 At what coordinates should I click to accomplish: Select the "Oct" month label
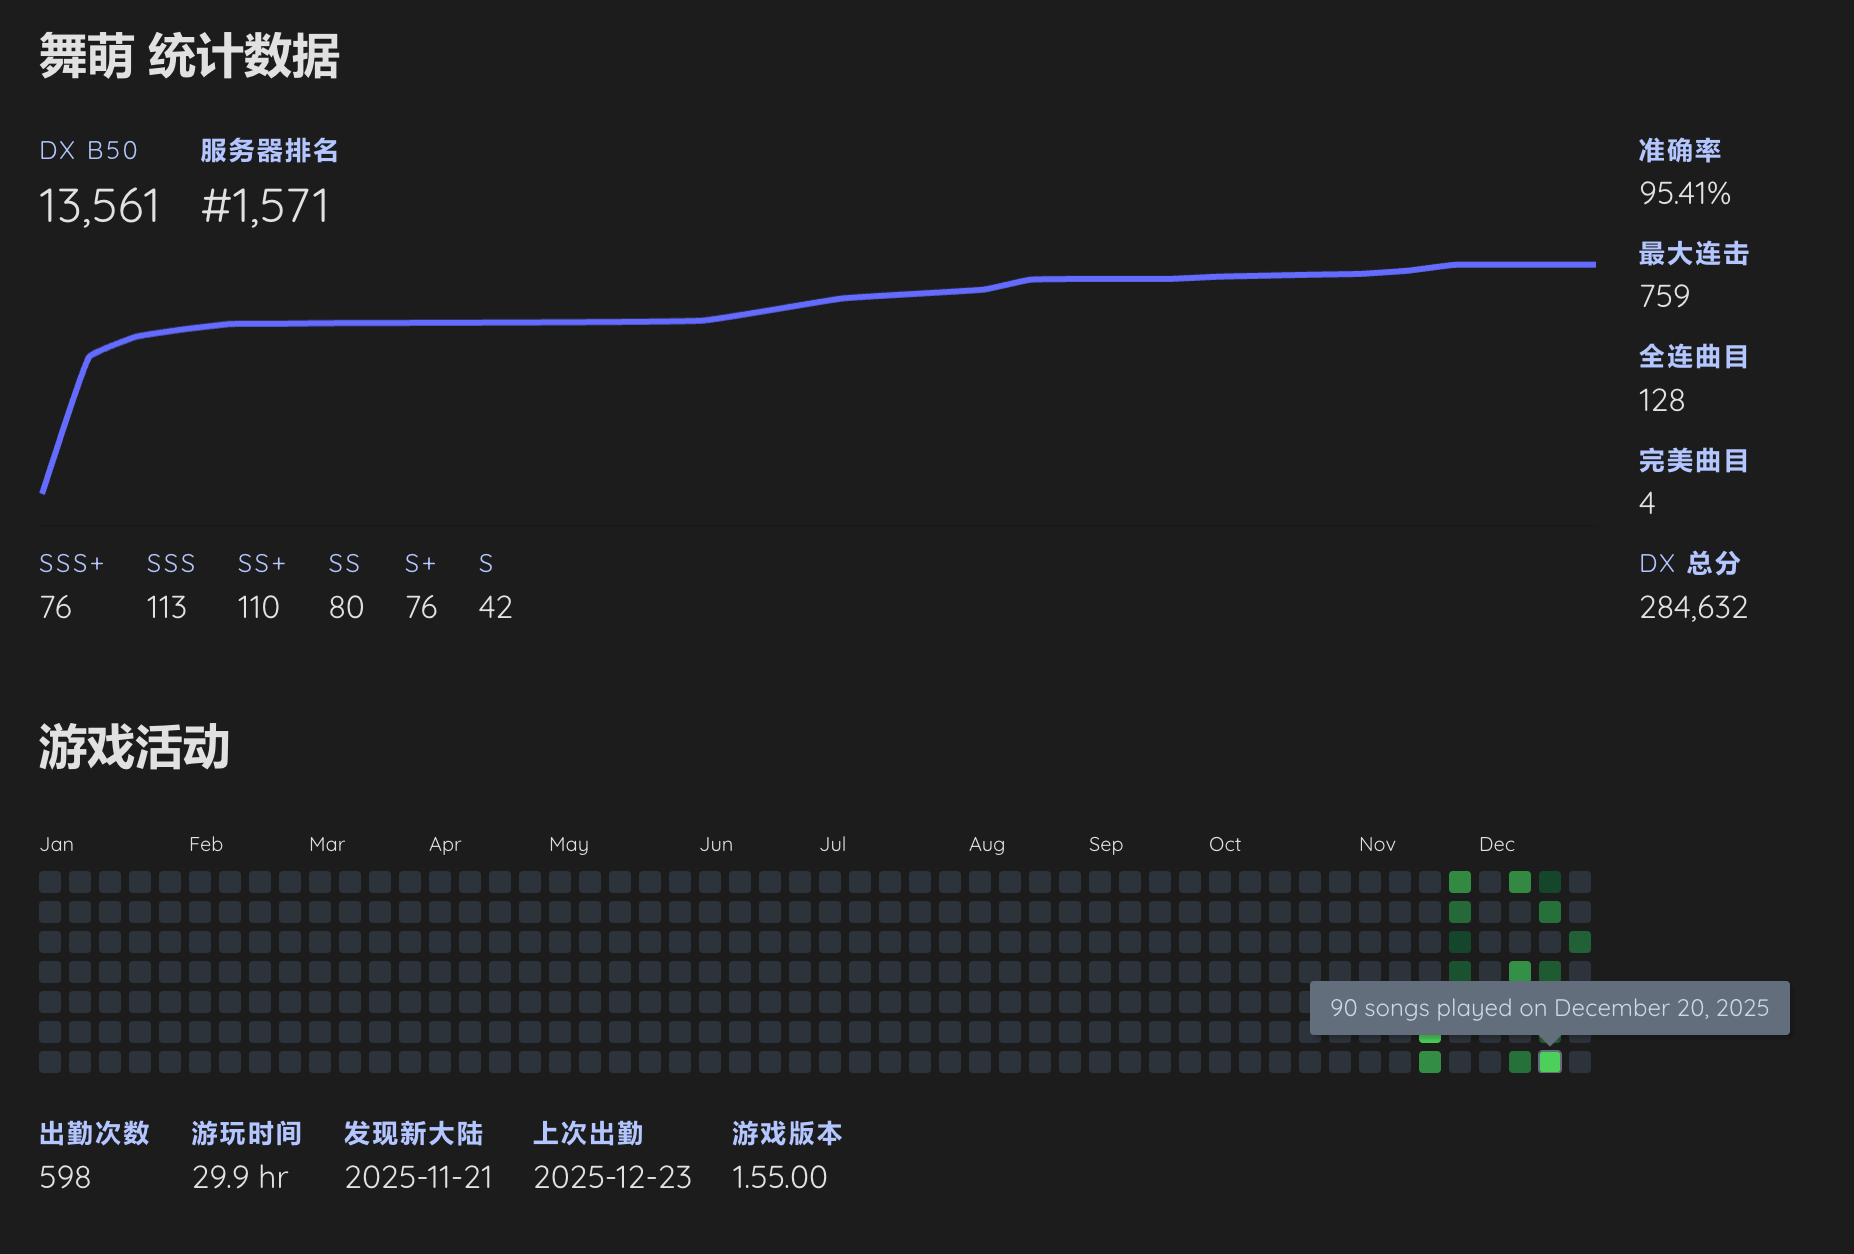[x=1225, y=844]
